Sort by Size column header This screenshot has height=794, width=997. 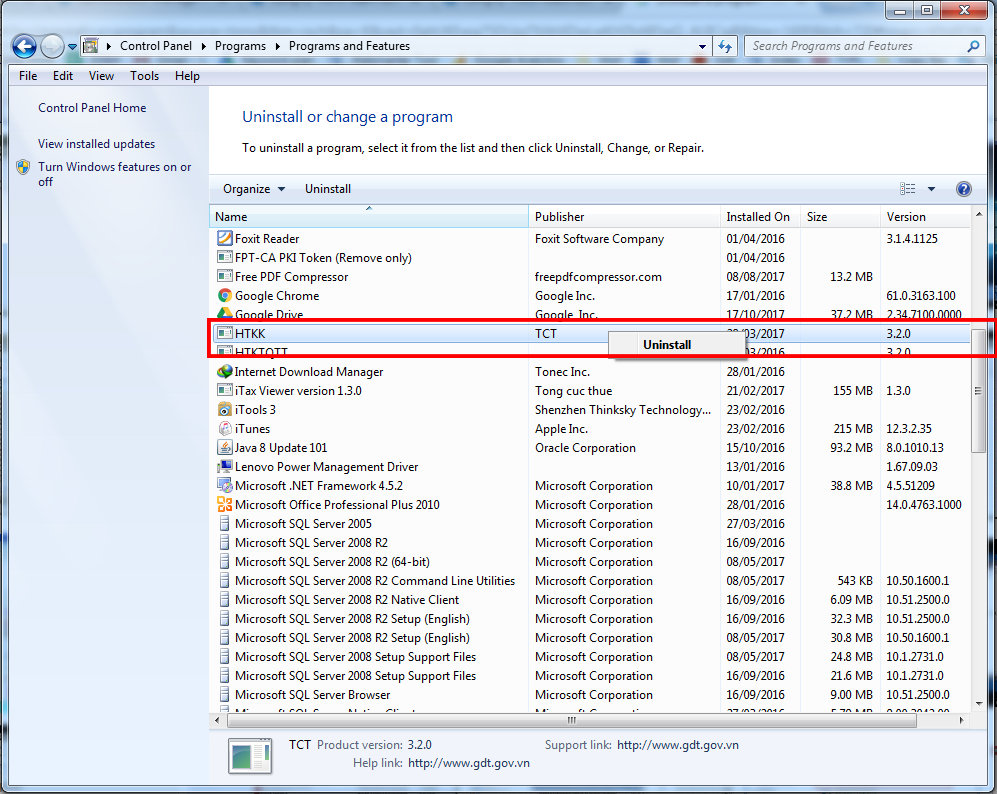point(840,217)
